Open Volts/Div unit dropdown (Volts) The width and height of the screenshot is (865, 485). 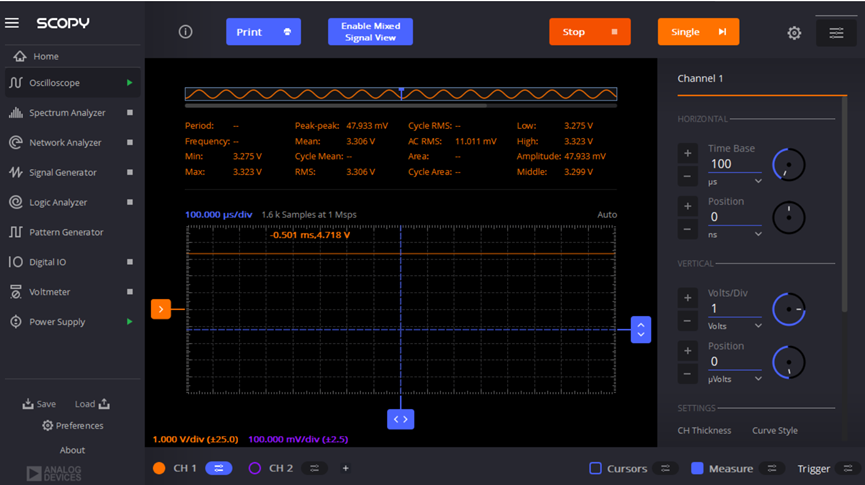click(x=735, y=326)
